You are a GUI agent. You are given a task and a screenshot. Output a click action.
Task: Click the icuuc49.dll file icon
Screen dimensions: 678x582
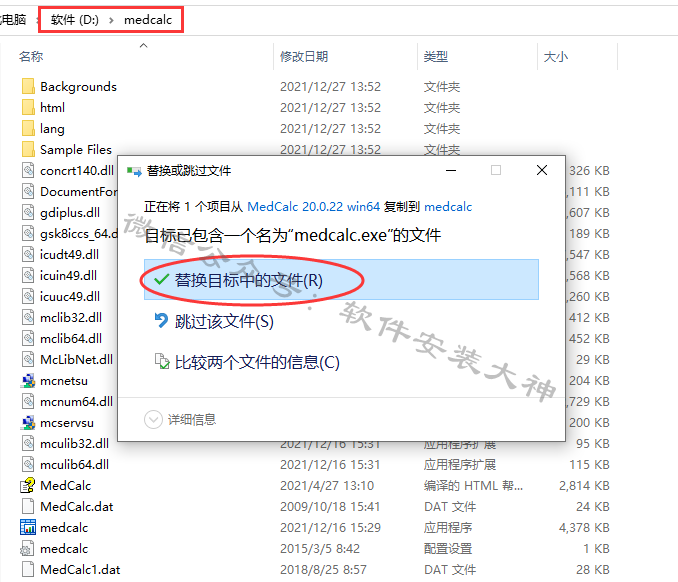(28, 297)
